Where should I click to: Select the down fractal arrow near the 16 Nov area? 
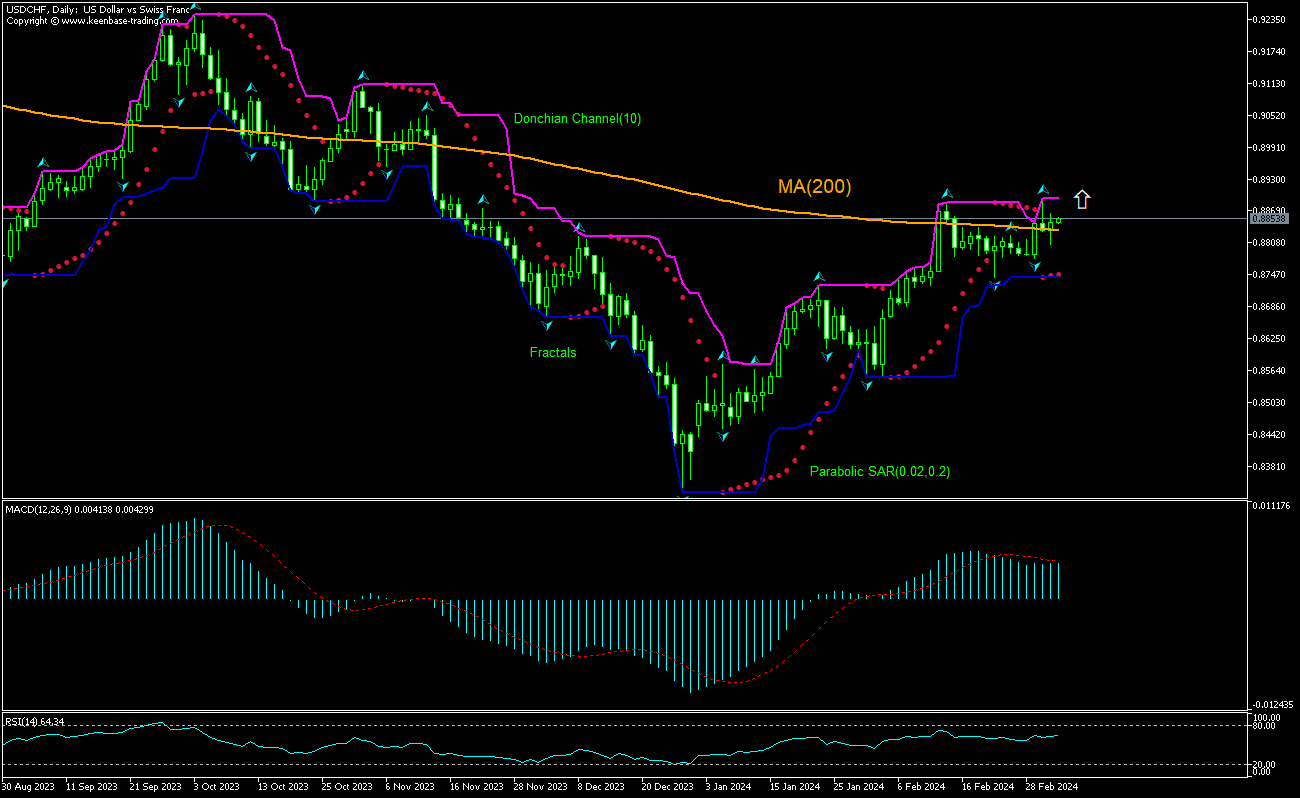click(547, 325)
